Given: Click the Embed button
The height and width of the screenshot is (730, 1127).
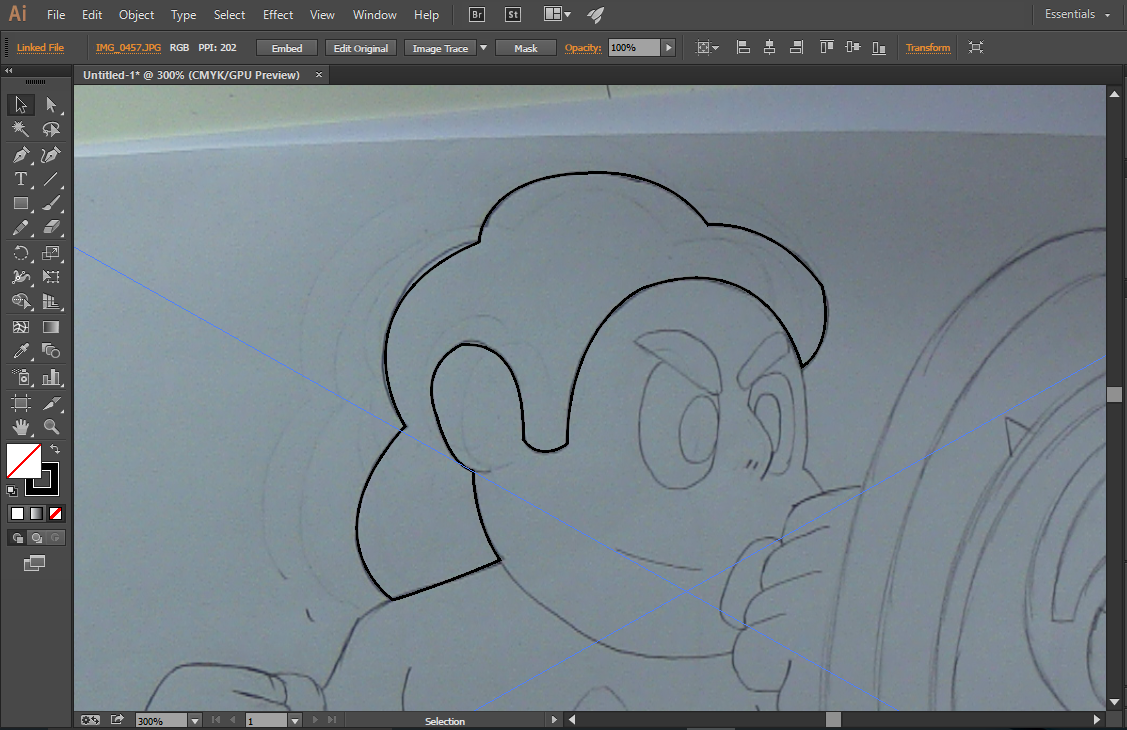Looking at the screenshot, I should [x=287, y=48].
